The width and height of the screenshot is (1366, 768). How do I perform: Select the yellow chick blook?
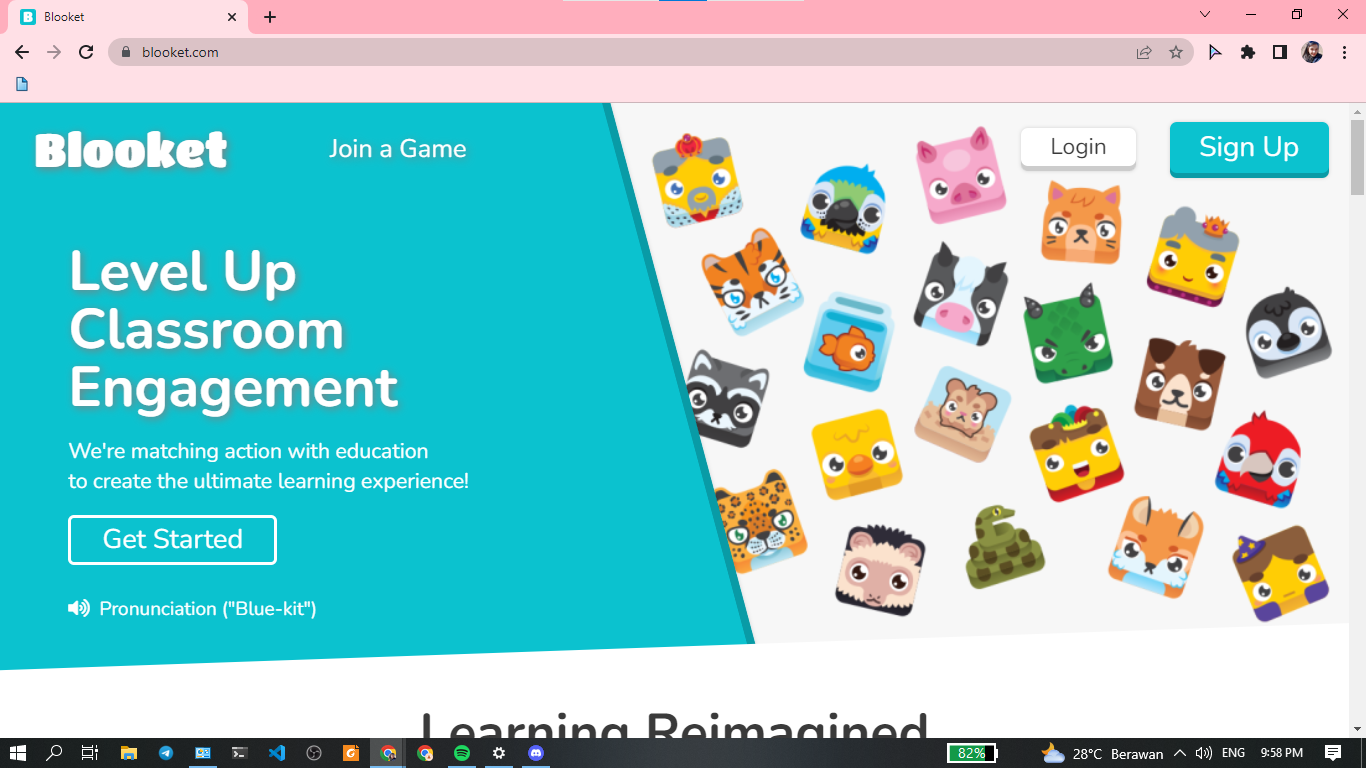click(856, 454)
